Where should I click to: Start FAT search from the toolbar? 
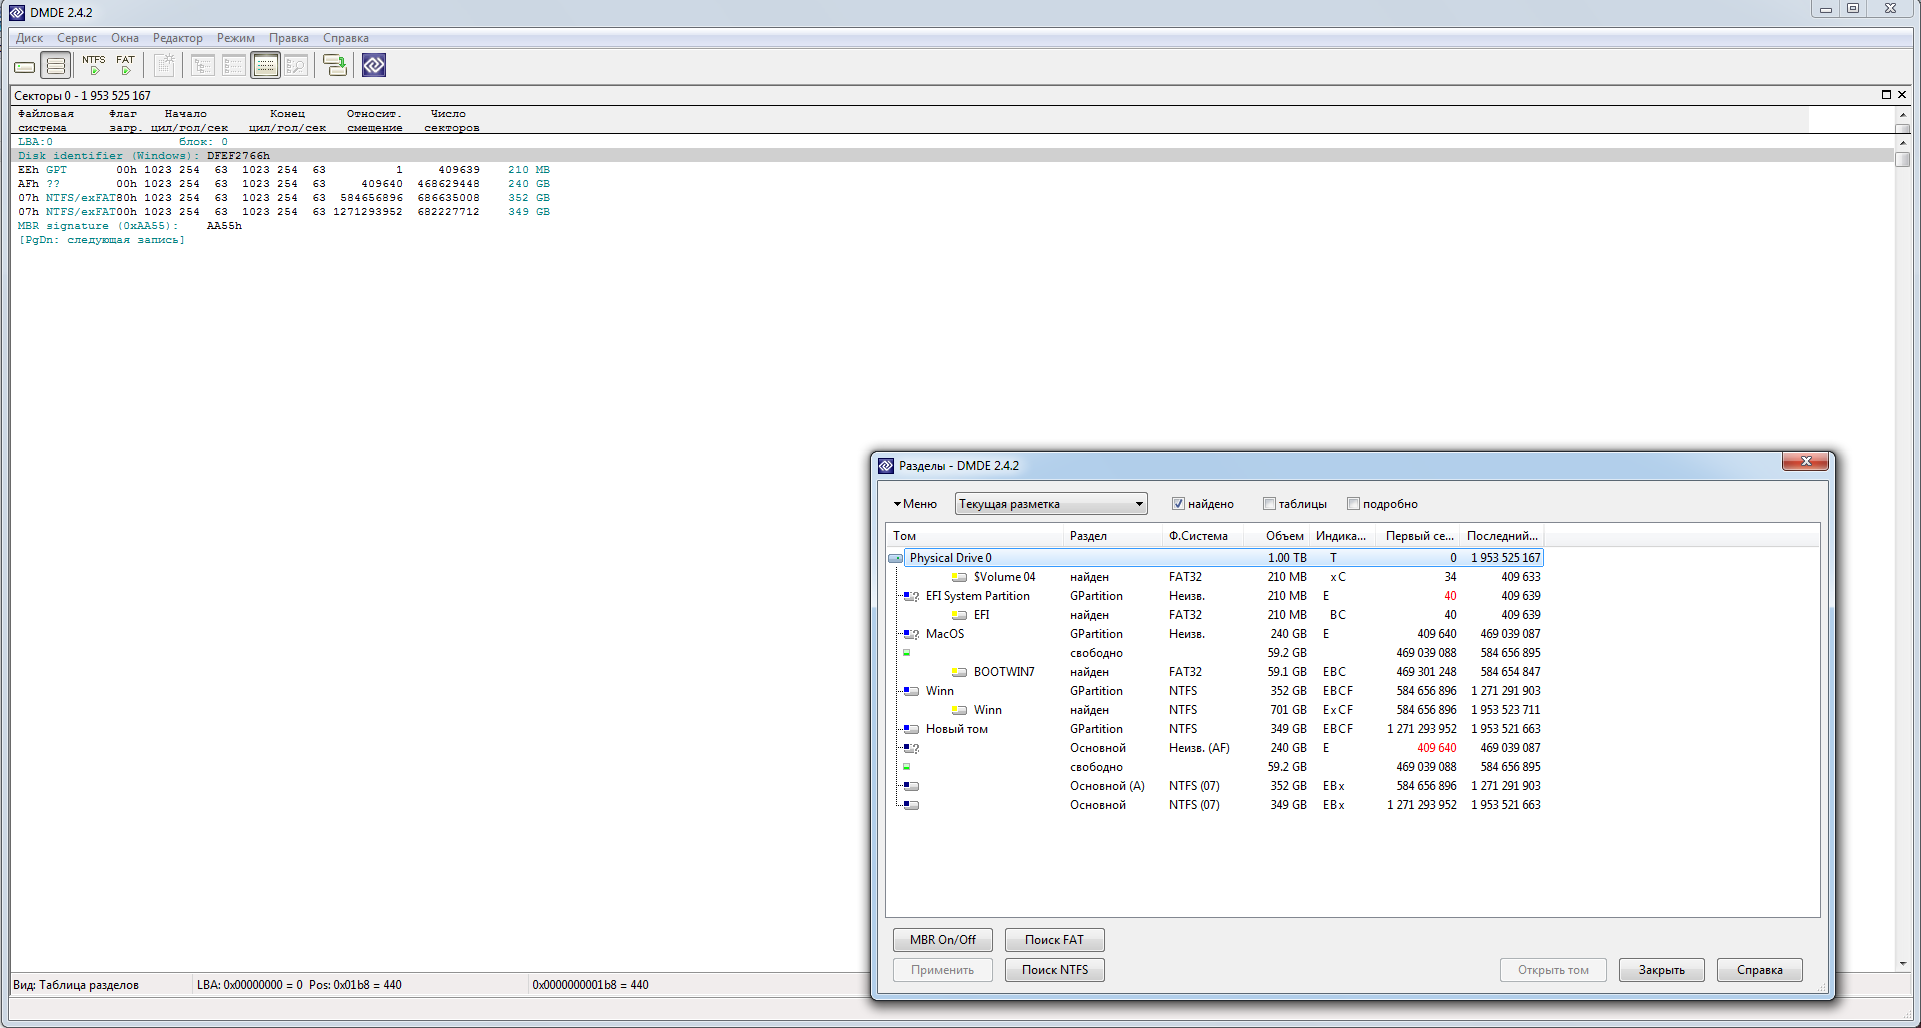coord(125,66)
